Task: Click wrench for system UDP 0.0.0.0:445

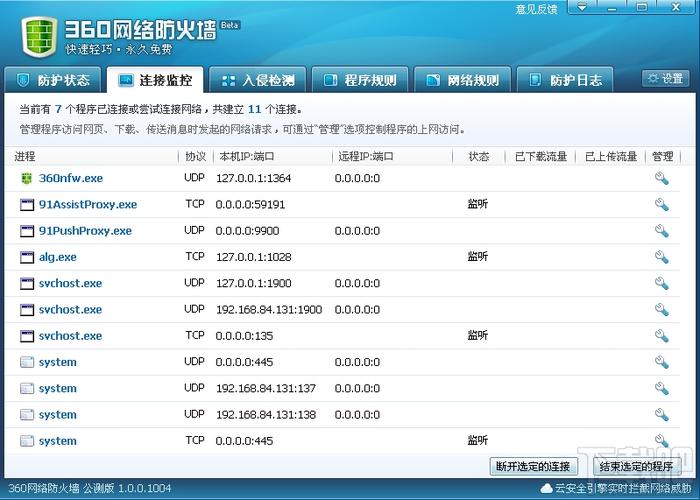Action: [x=662, y=362]
